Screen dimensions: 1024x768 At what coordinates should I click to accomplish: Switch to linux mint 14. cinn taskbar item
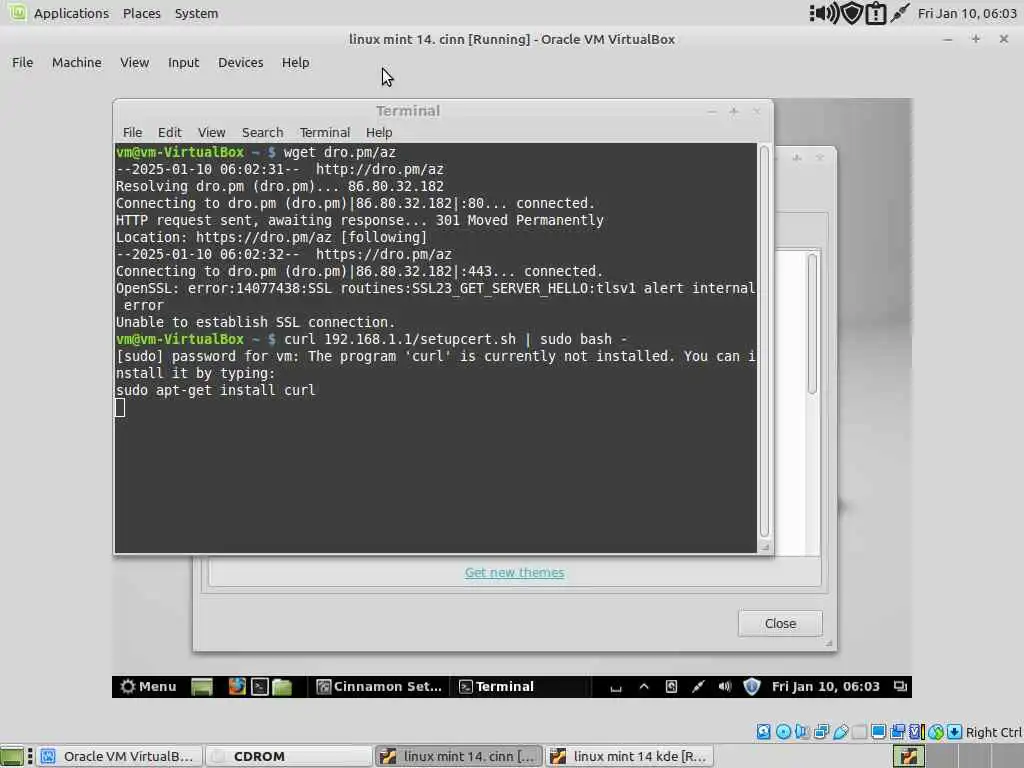(458, 756)
